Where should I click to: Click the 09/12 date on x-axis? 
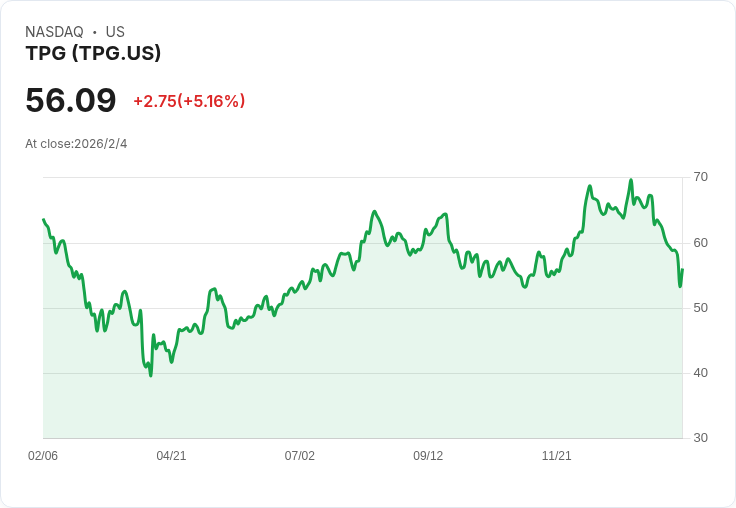[x=428, y=456]
